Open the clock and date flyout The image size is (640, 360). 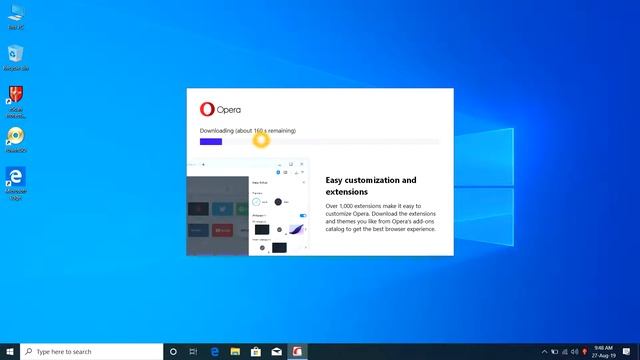tap(604, 351)
